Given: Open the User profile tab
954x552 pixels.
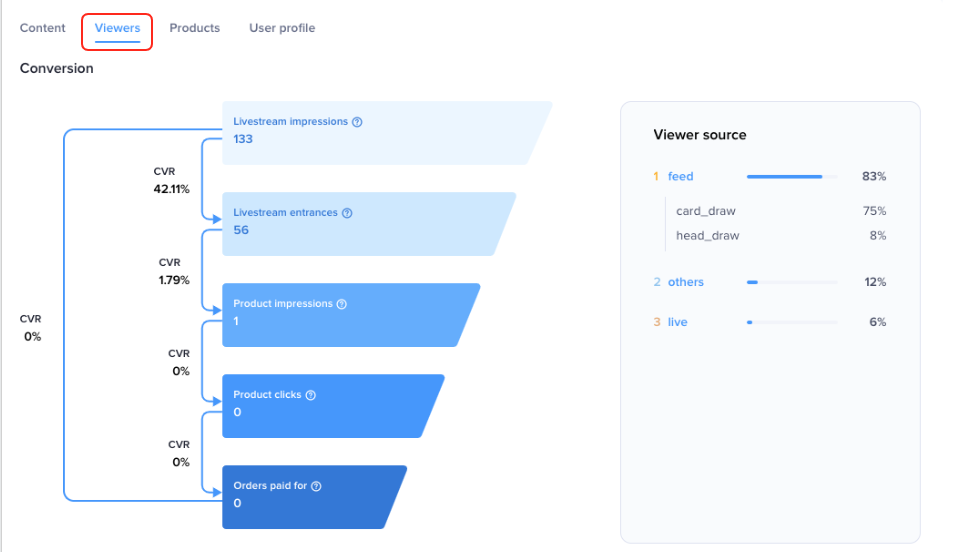Looking at the screenshot, I should click(282, 28).
